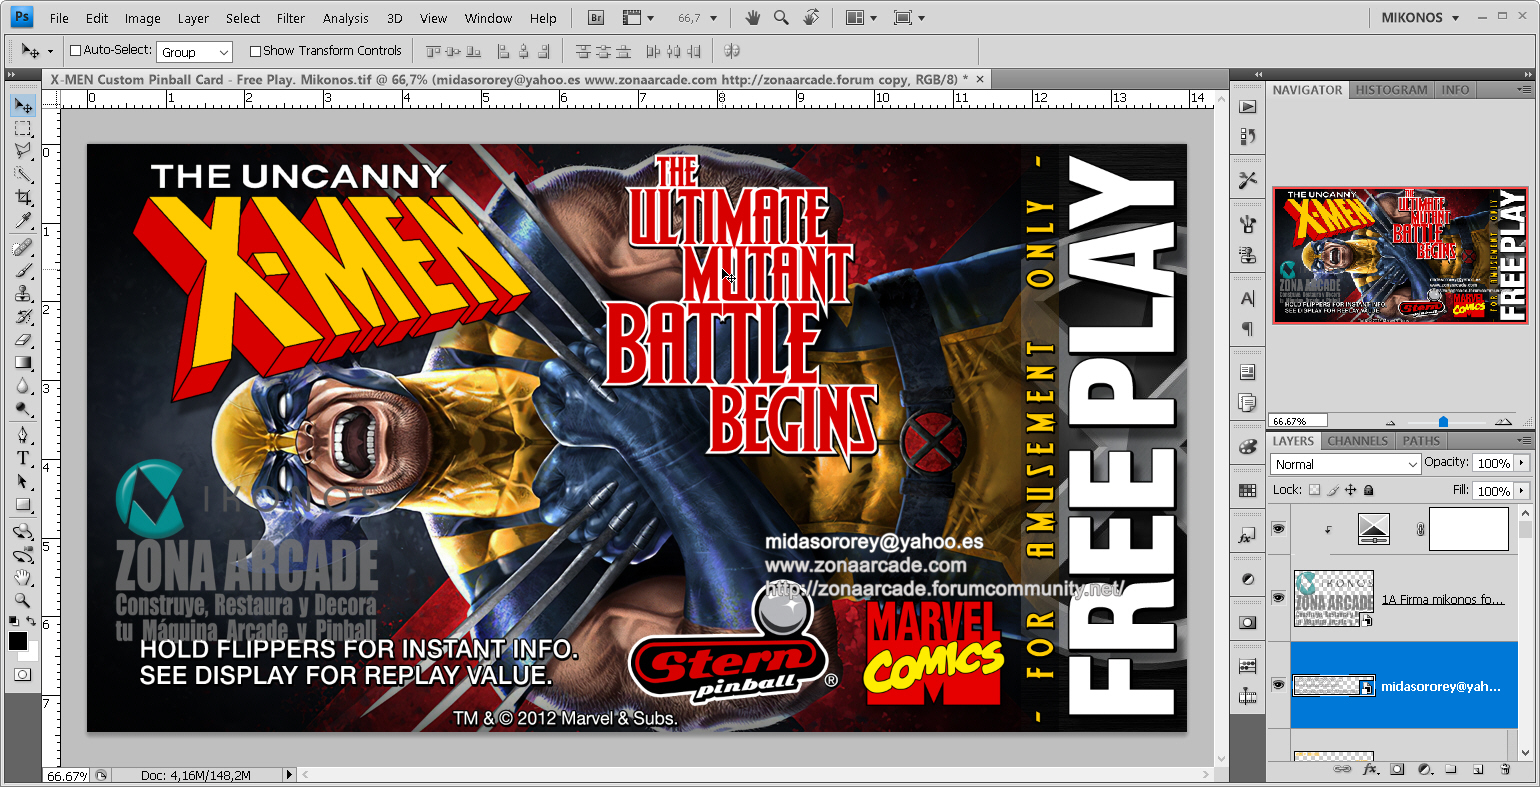The width and height of the screenshot is (1540, 787).
Task: Choose the Polygonal Lasso tool
Action: coord(23,152)
